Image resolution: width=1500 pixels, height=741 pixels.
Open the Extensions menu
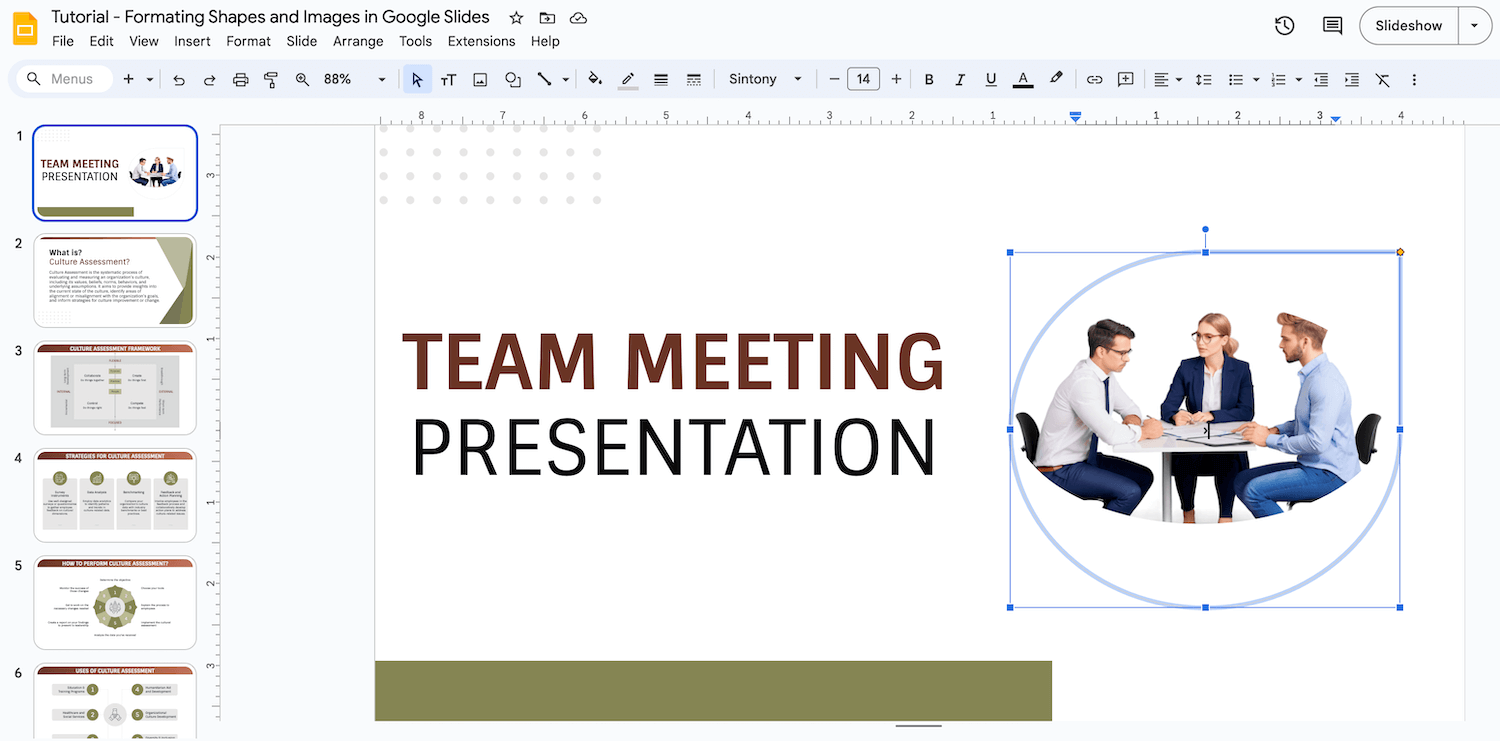(481, 42)
